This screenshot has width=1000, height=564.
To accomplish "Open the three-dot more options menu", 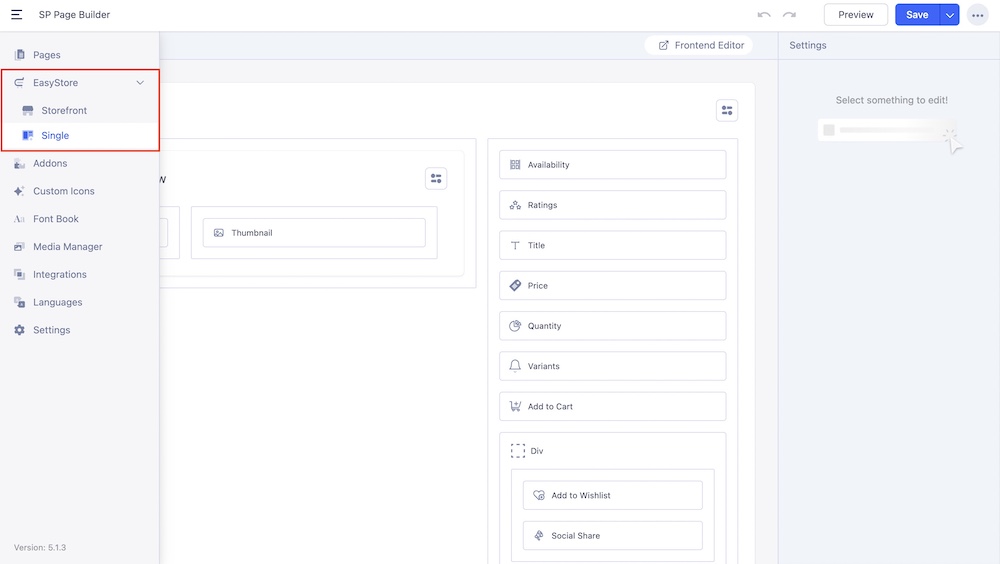I will (977, 15).
